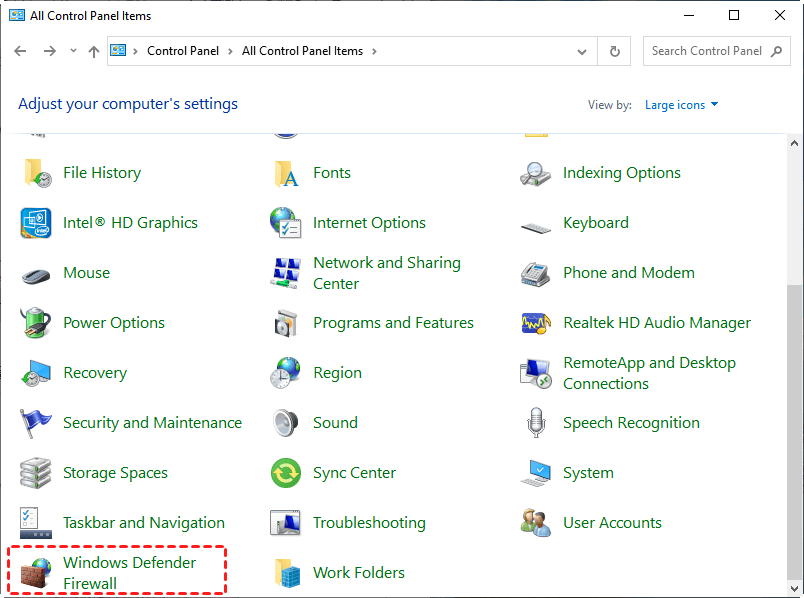Open the Work Folders icon
This screenshot has width=804, height=598.
pyautogui.click(x=286, y=573)
